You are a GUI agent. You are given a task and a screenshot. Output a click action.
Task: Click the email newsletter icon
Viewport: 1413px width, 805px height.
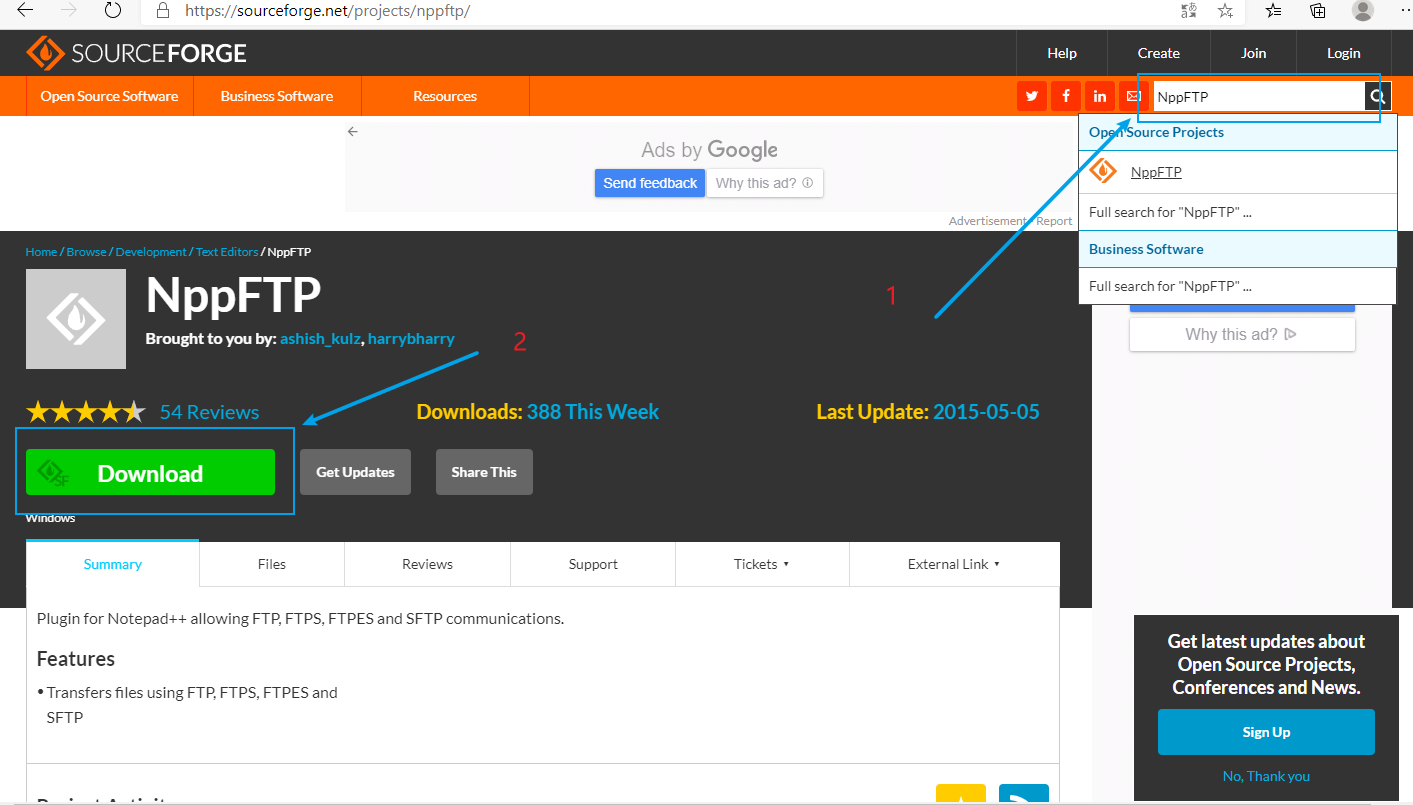1133,96
